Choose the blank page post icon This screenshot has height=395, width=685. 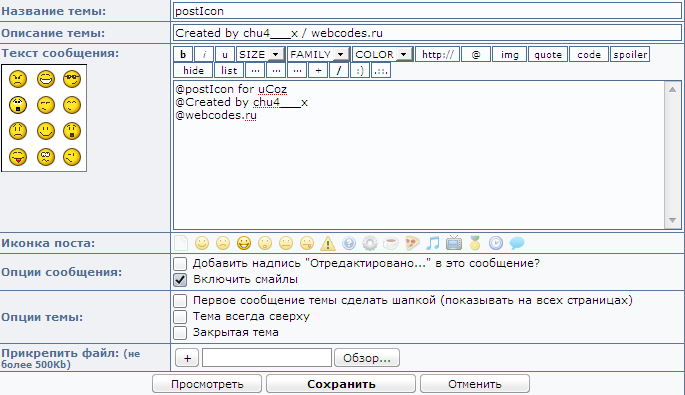(181, 243)
